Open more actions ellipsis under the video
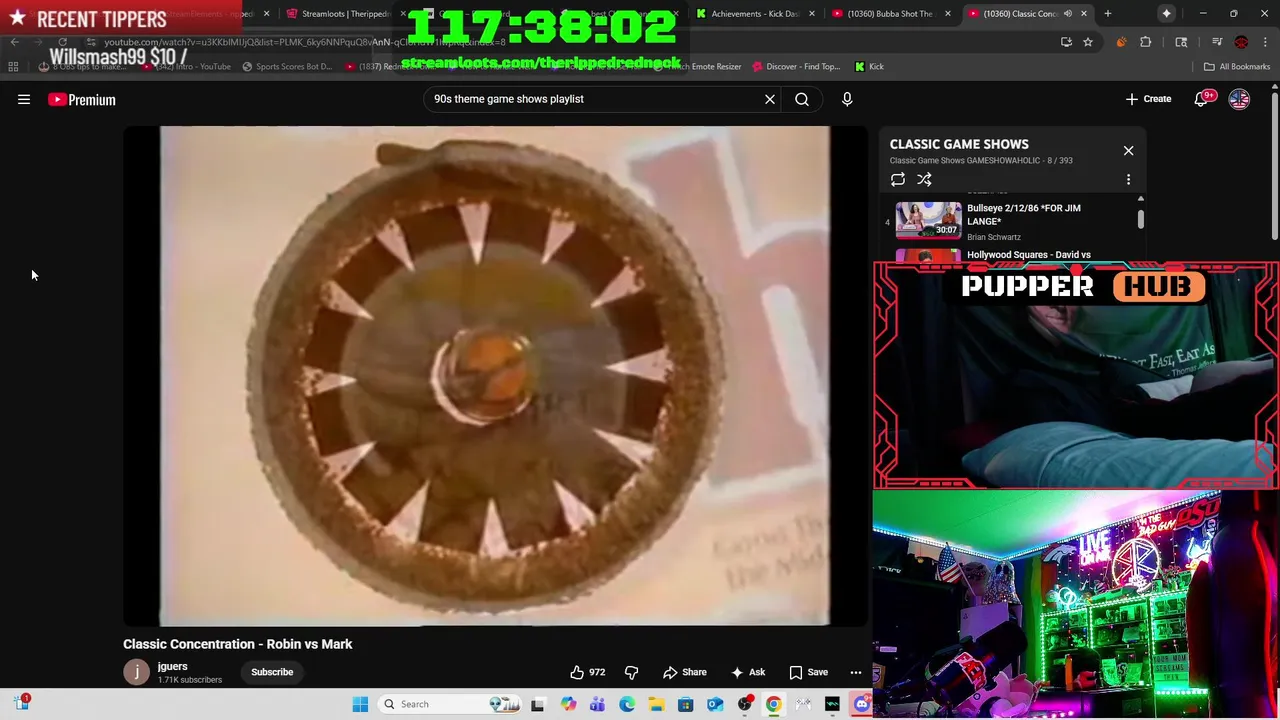Image resolution: width=1280 pixels, height=720 pixels. (x=856, y=672)
